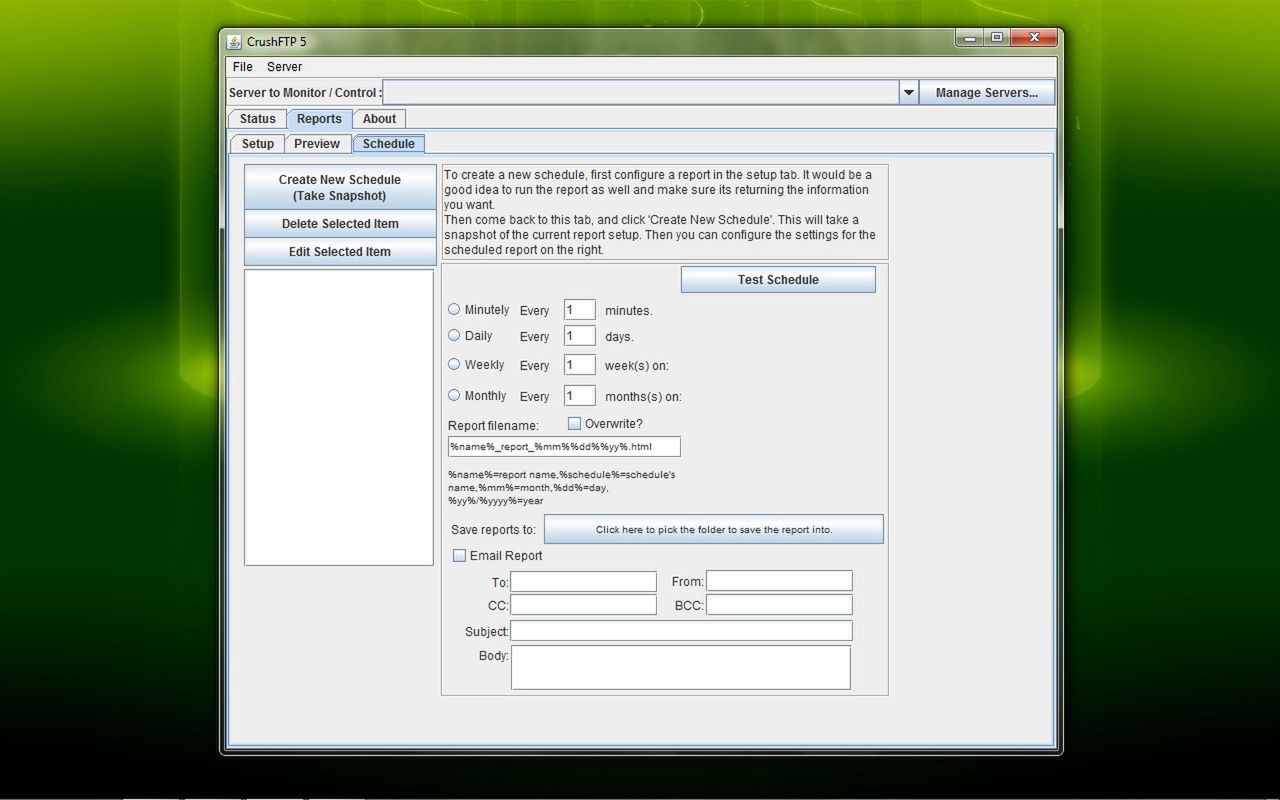Screen dimensions: 1280x800
Task: Switch to the Status tab
Action: (x=258, y=119)
